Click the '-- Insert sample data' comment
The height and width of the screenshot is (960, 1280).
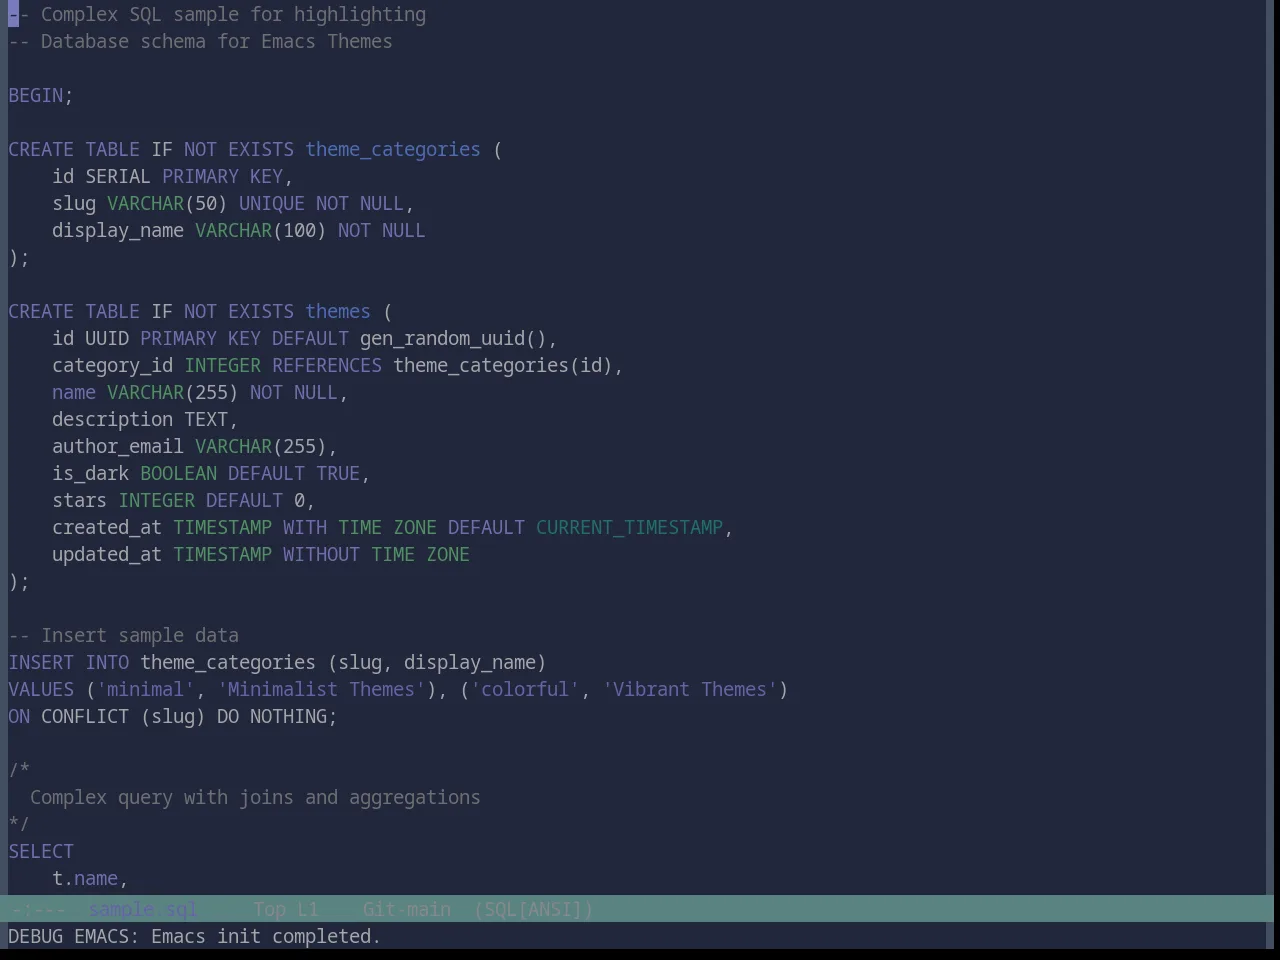click(x=124, y=635)
